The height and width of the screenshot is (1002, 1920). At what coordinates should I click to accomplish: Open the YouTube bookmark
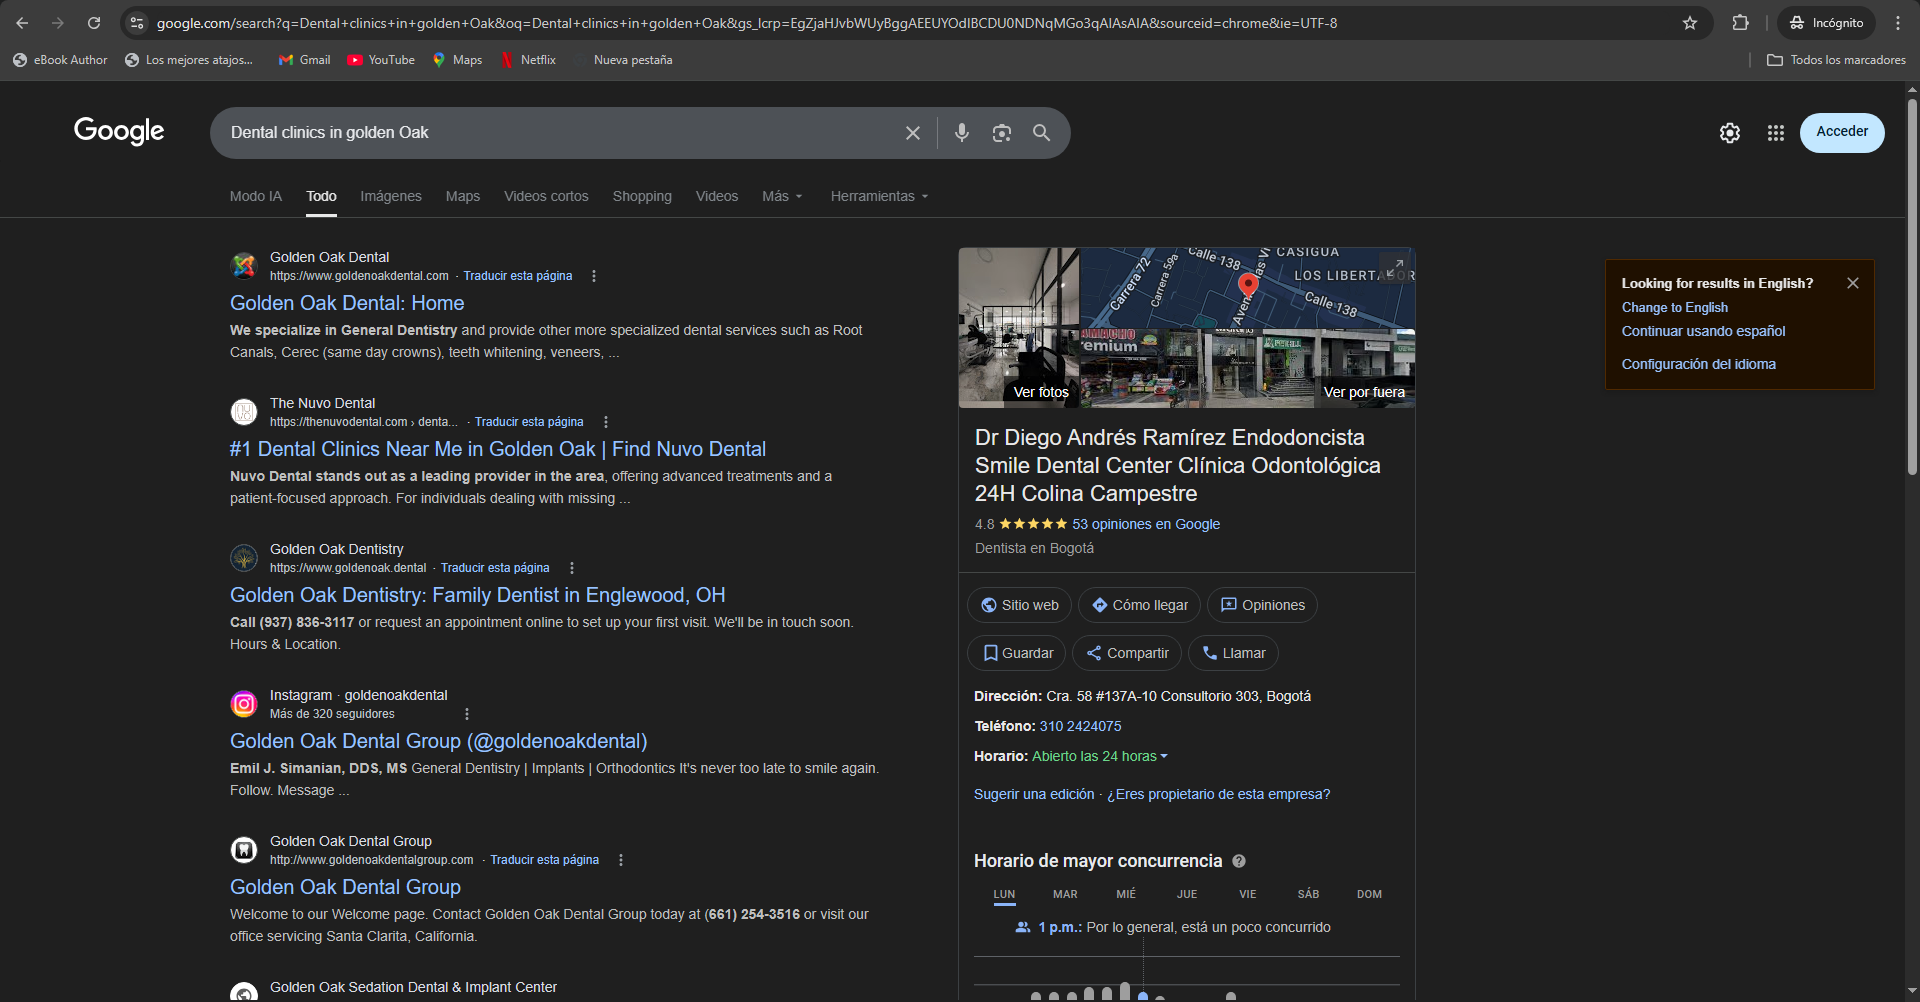(x=381, y=60)
